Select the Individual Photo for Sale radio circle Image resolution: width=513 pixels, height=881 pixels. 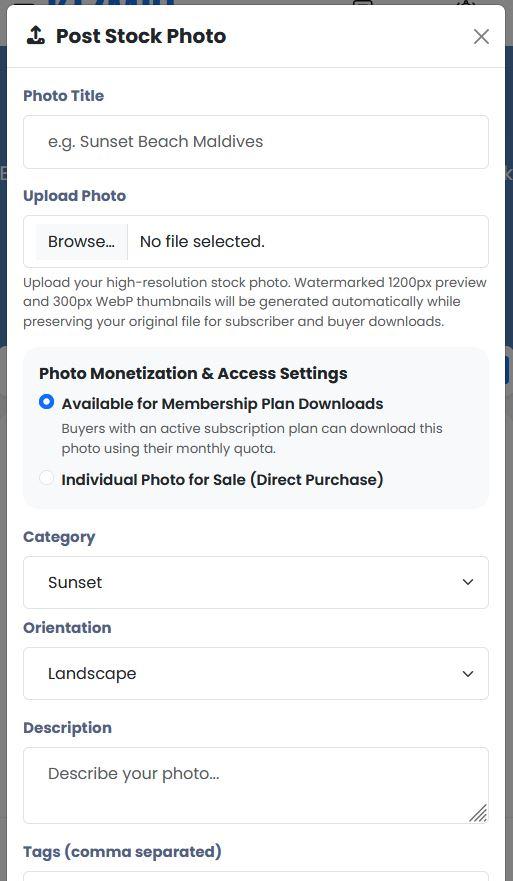click(47, 478)
